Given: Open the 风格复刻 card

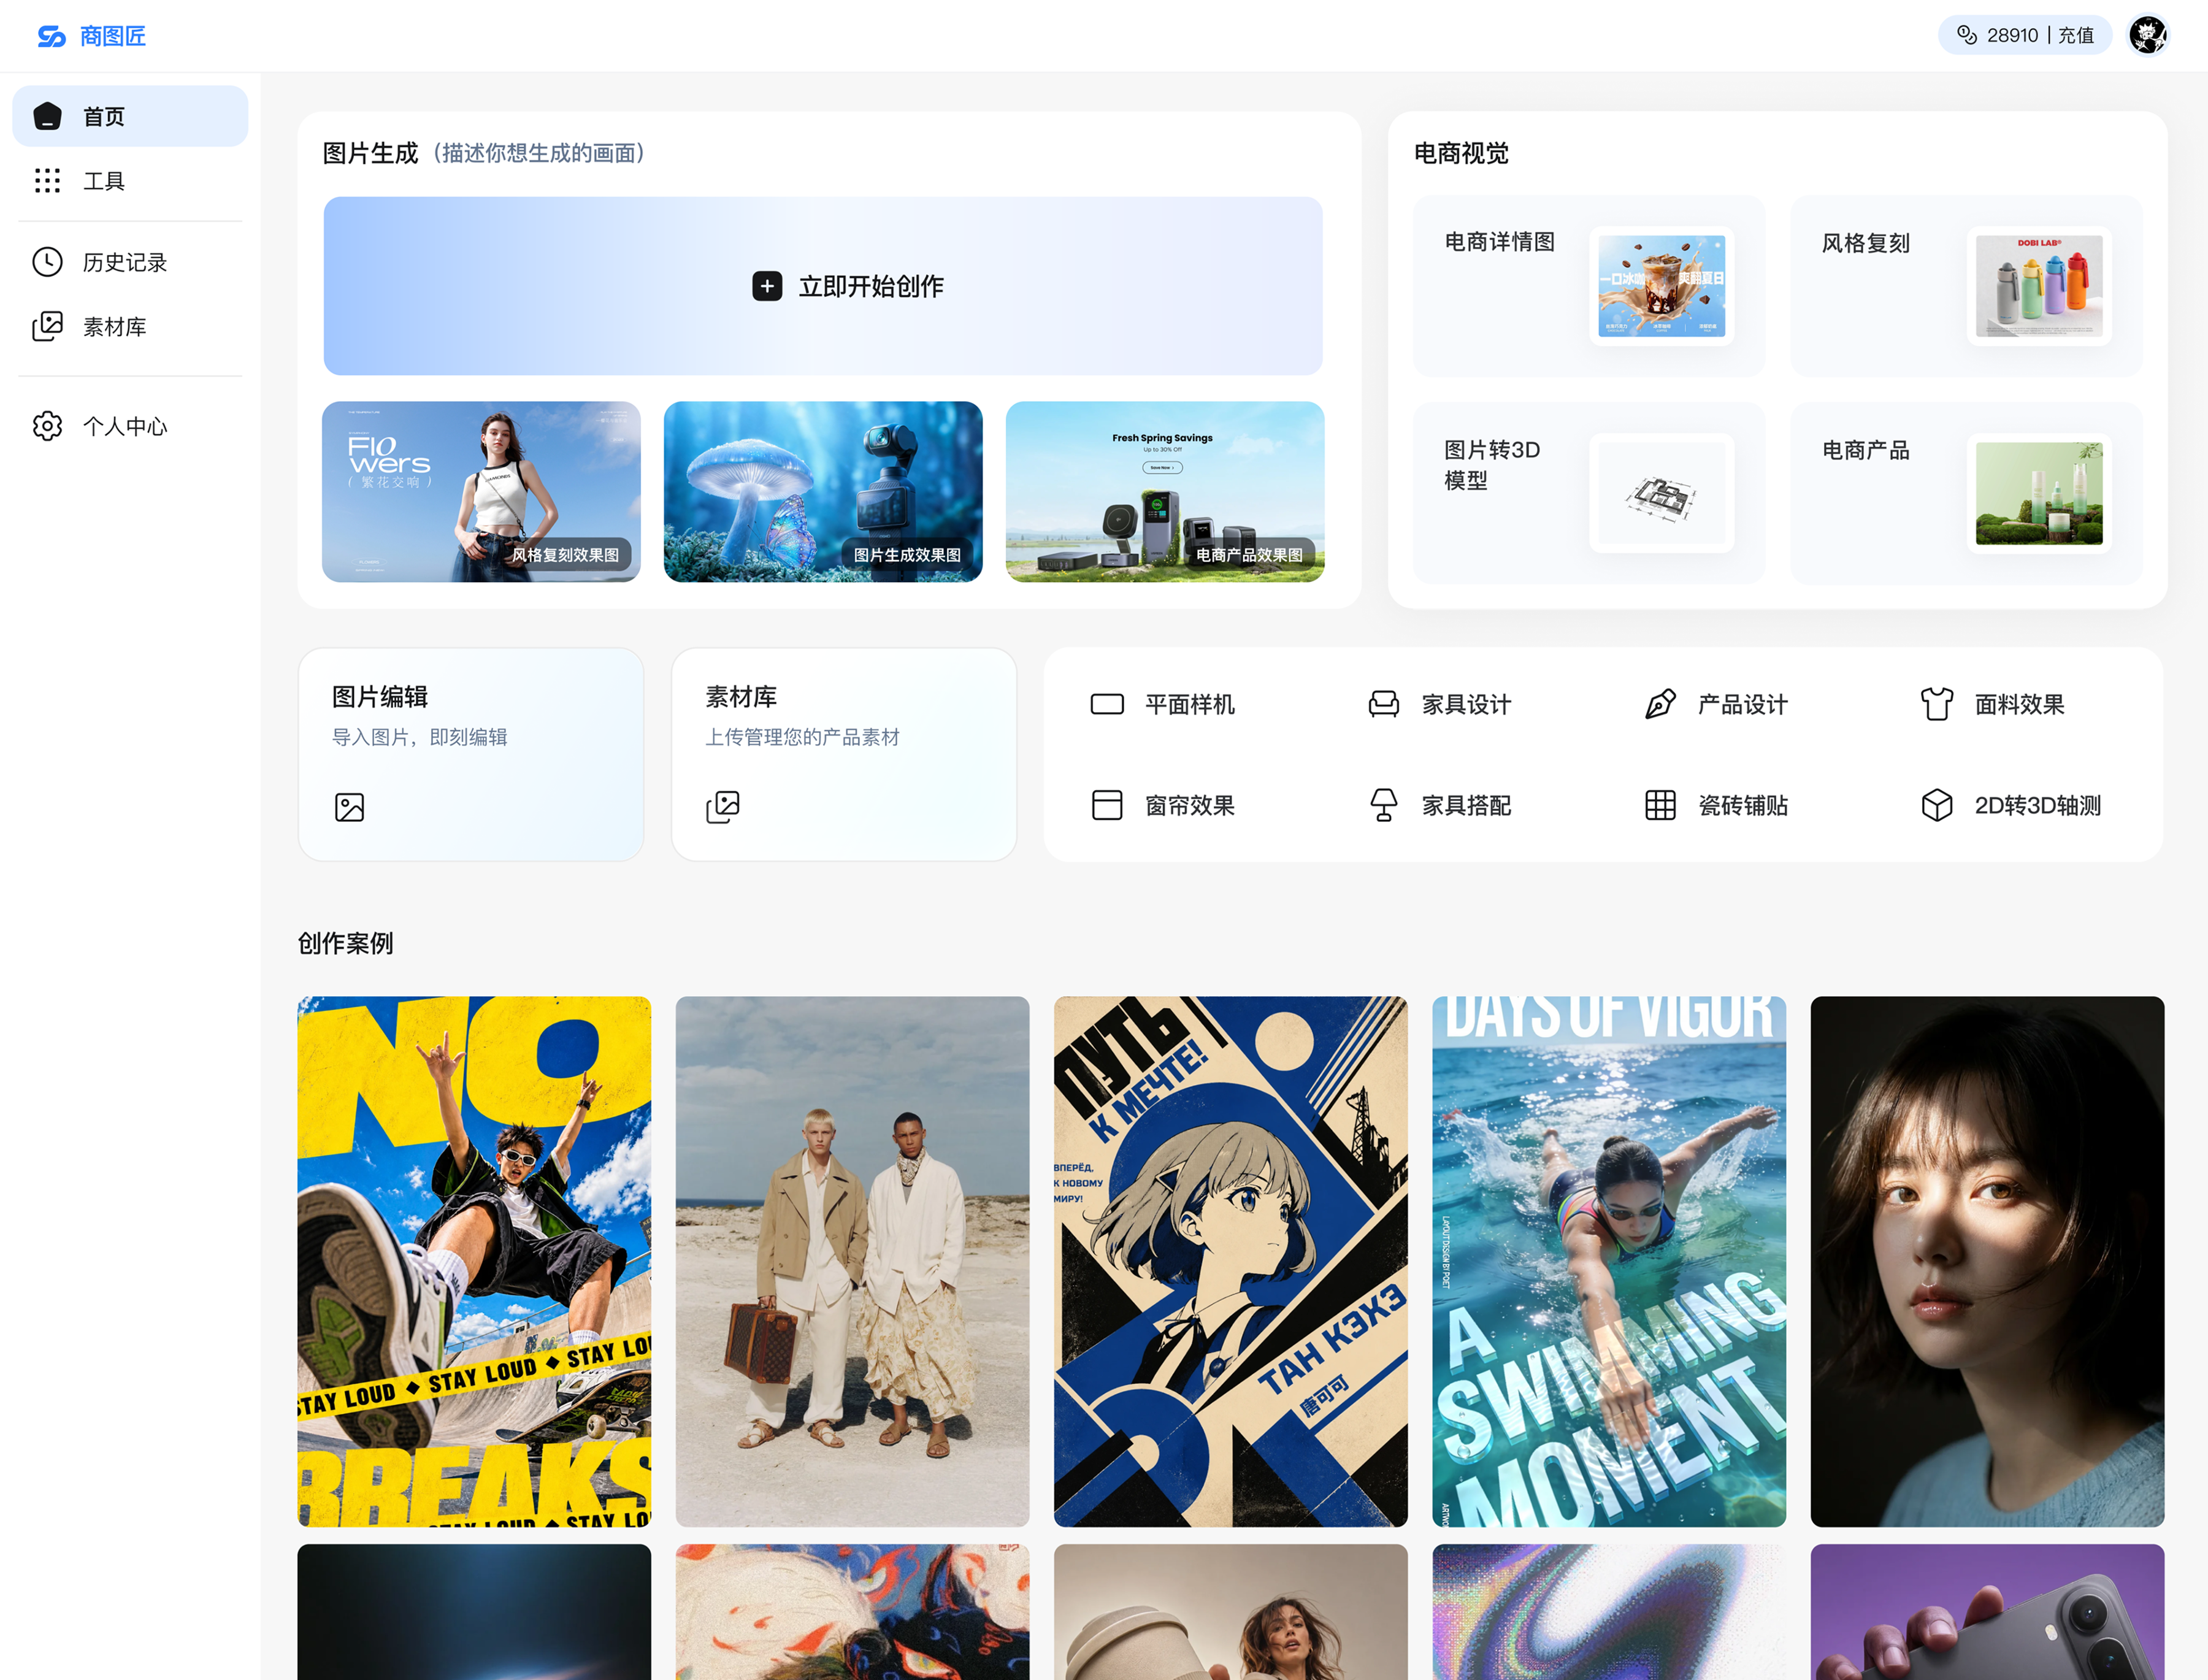Looking at the screenshot, I should [1966, 286].
